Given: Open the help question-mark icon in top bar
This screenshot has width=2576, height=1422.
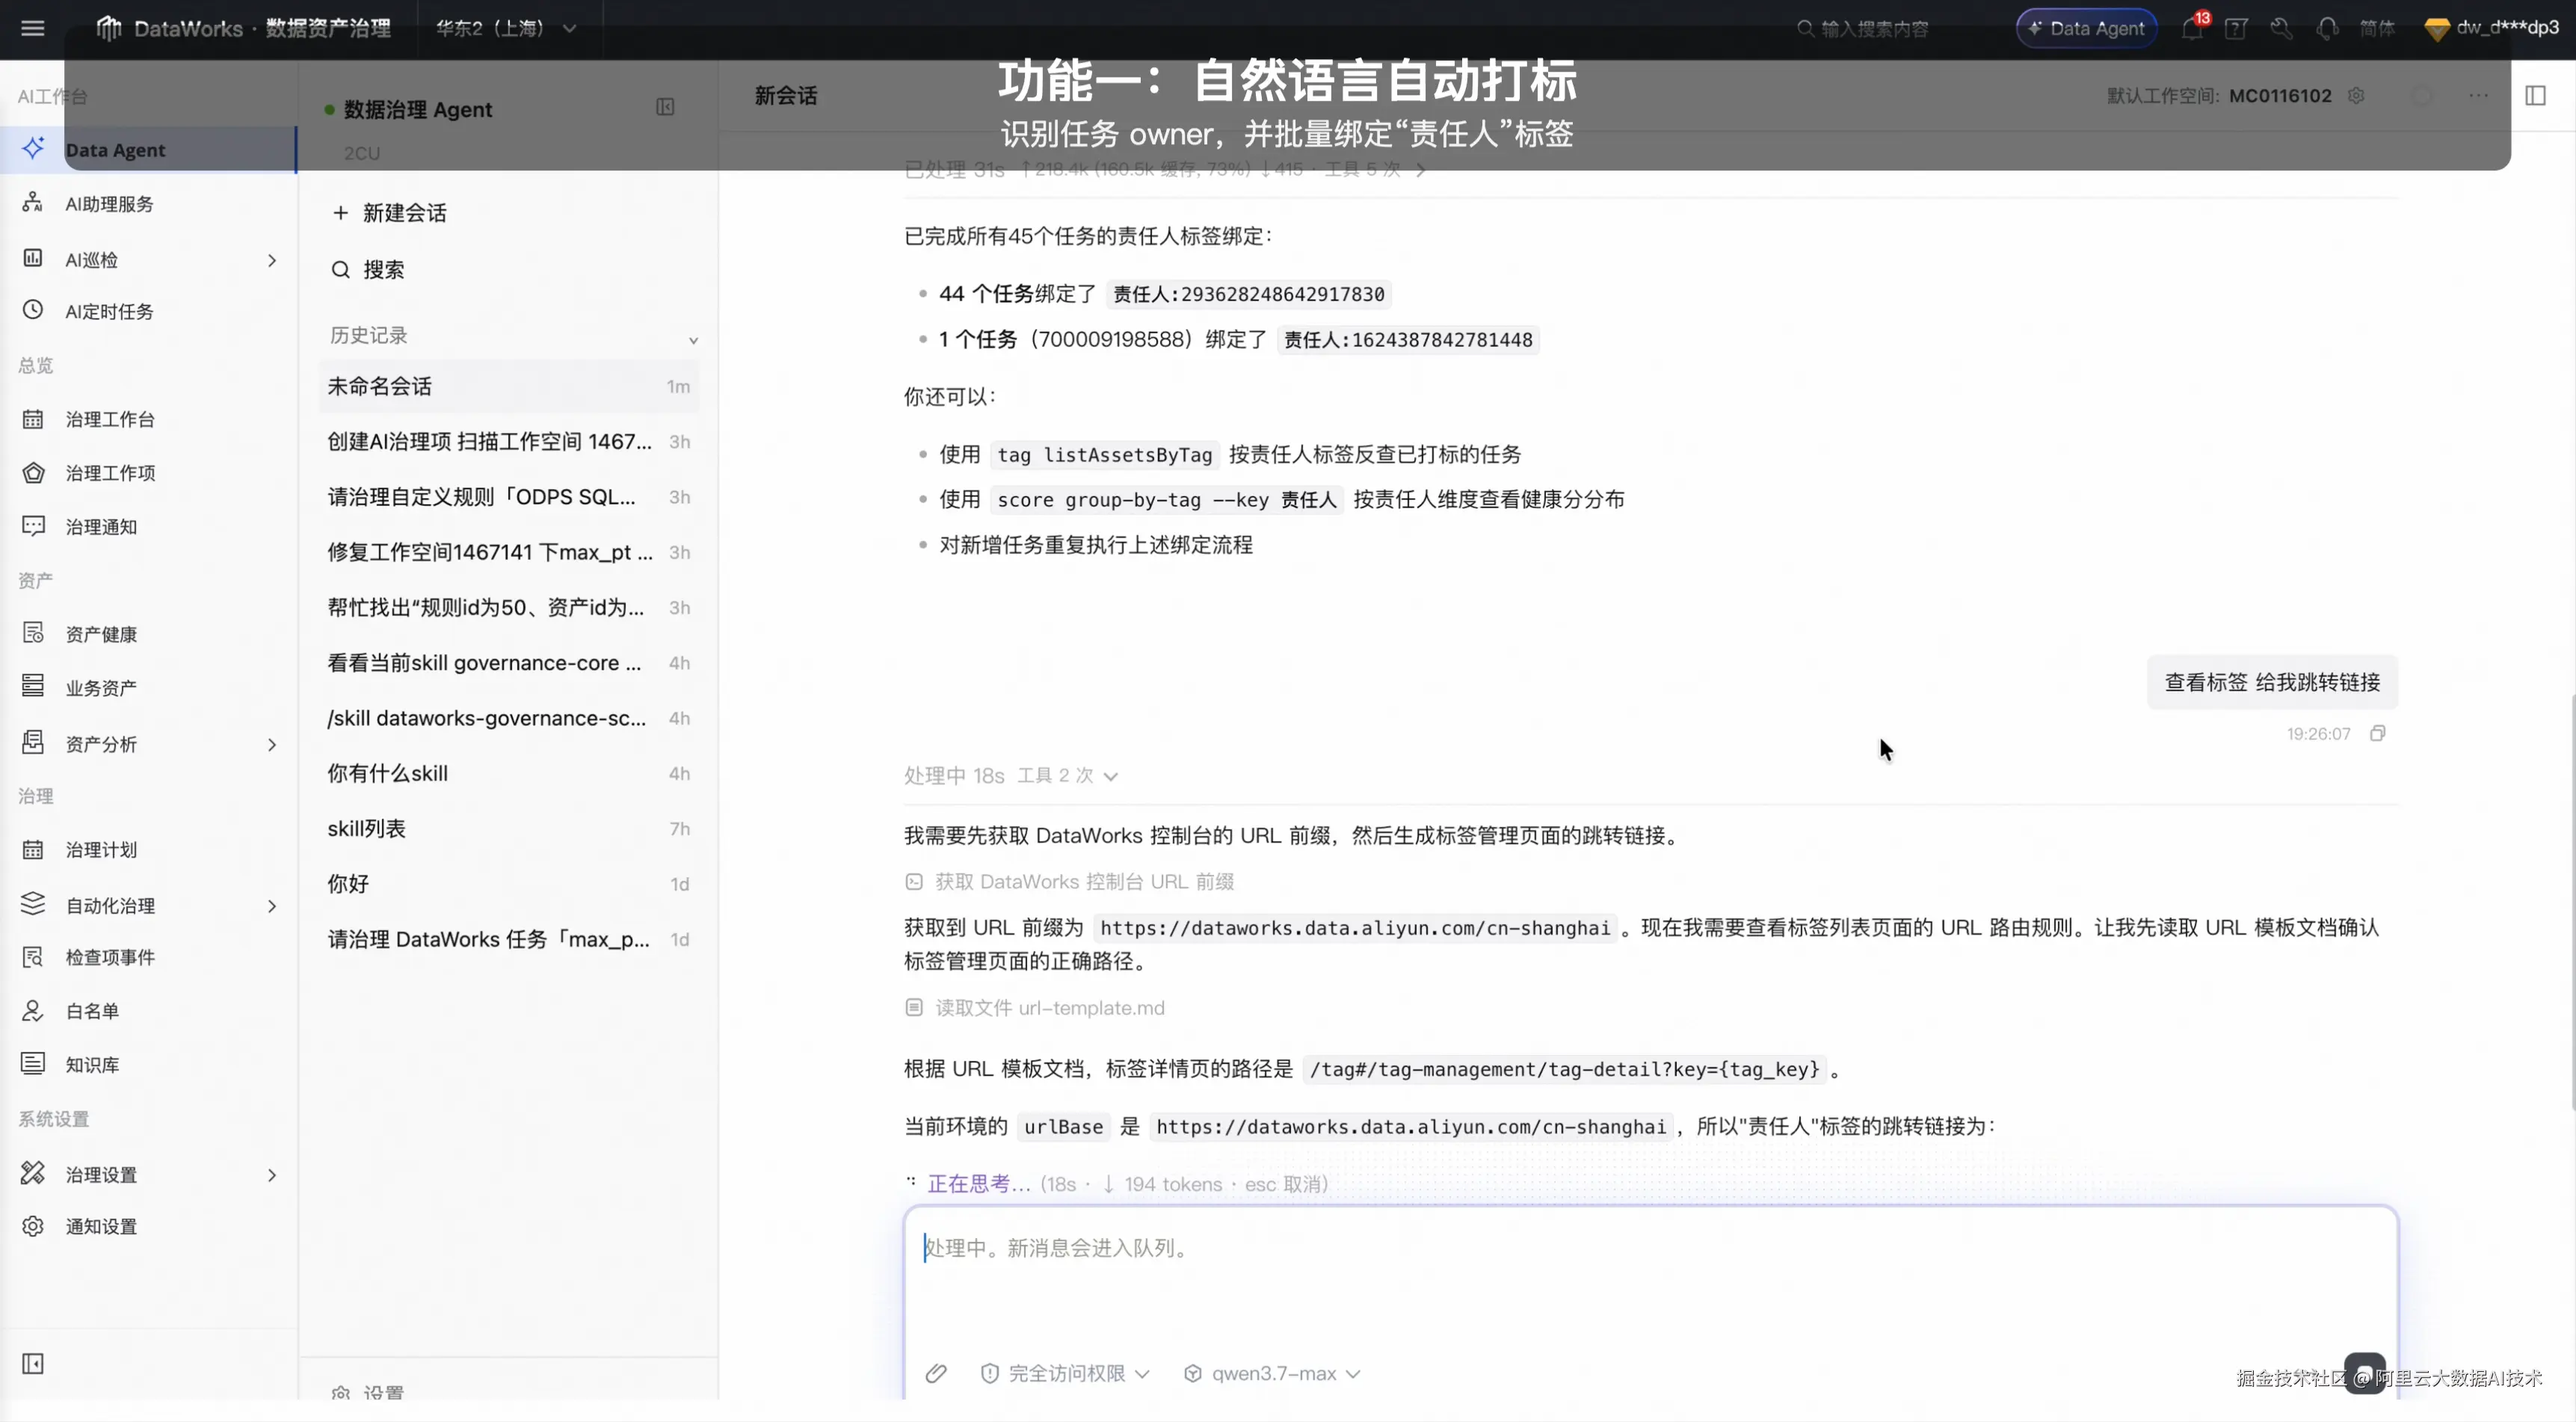Looking at the screenshot, I should [x=2236, y=28].
